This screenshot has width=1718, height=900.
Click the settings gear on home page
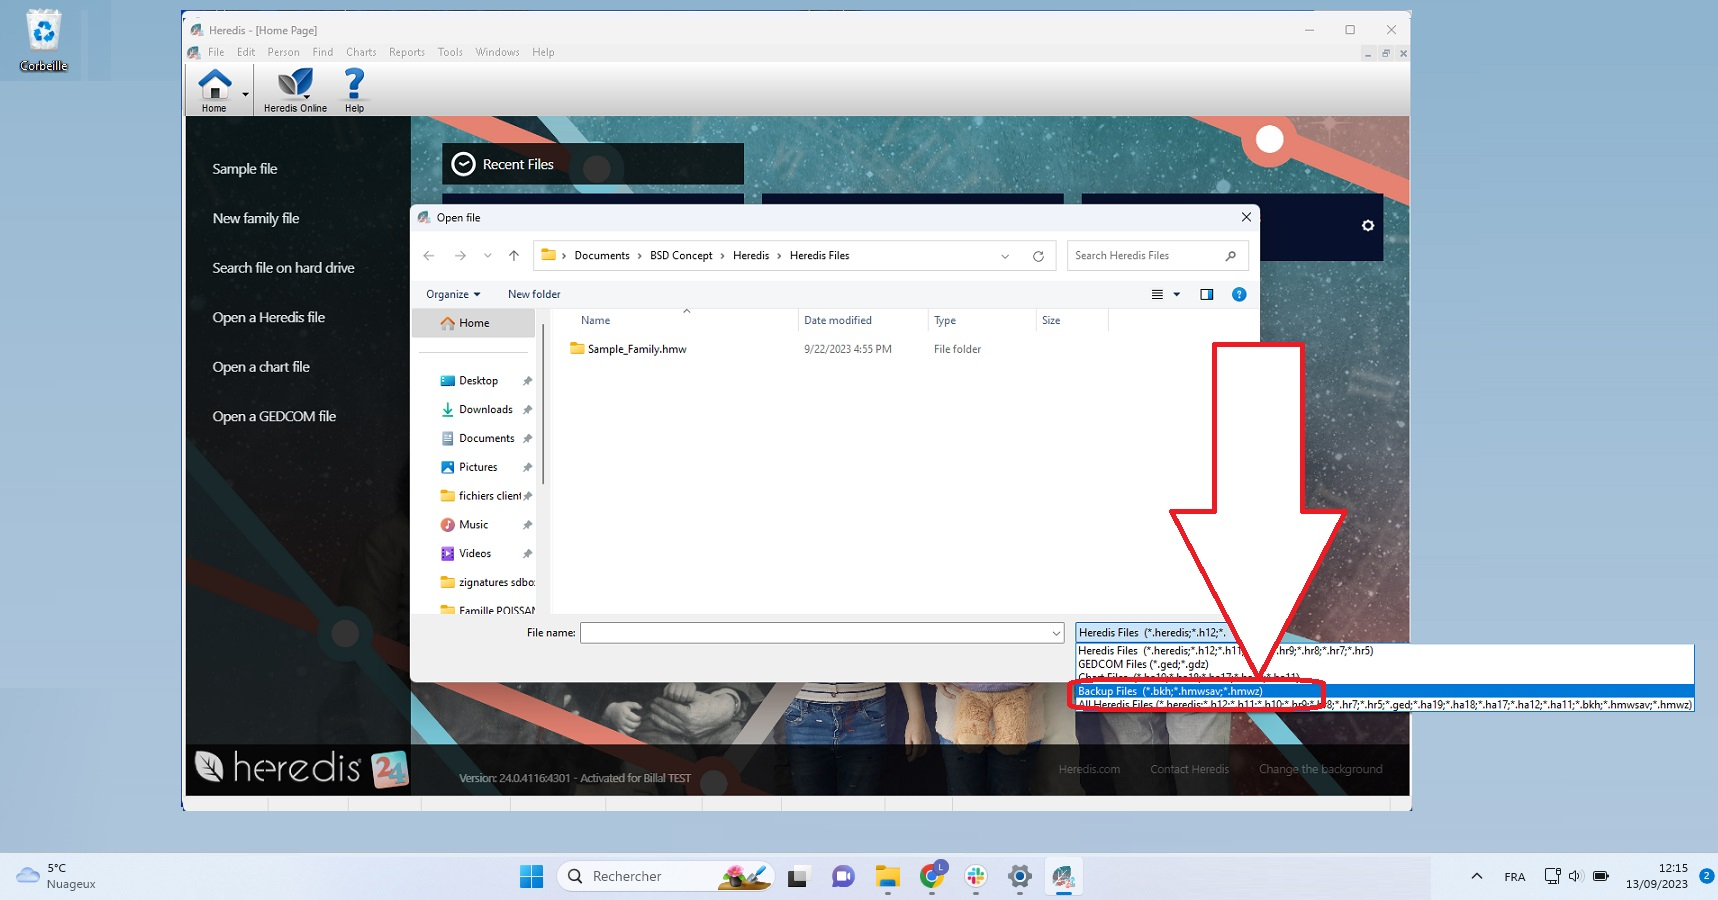coord(1367,226)
